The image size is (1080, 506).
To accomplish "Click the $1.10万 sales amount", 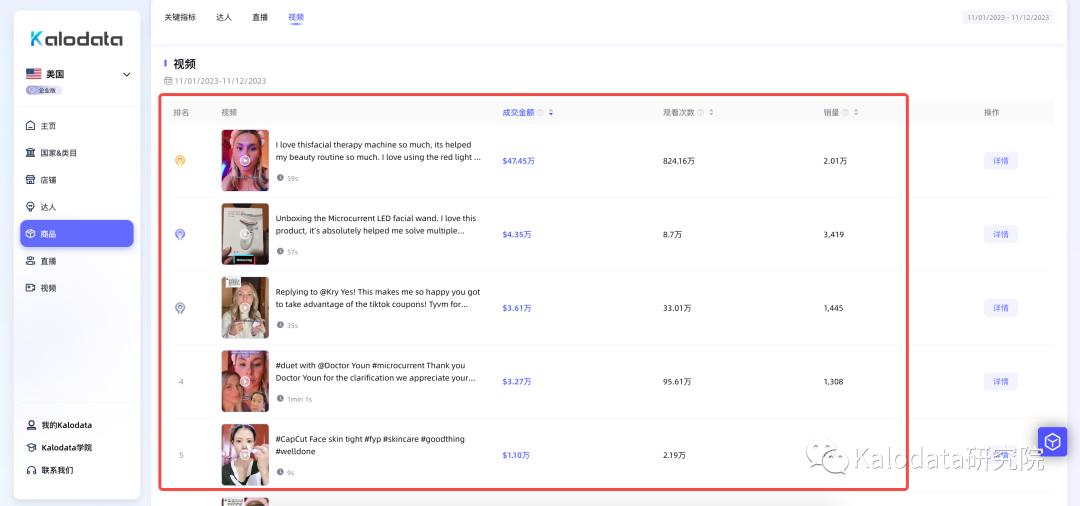I will pyautogui.click(x=516, y=455).
